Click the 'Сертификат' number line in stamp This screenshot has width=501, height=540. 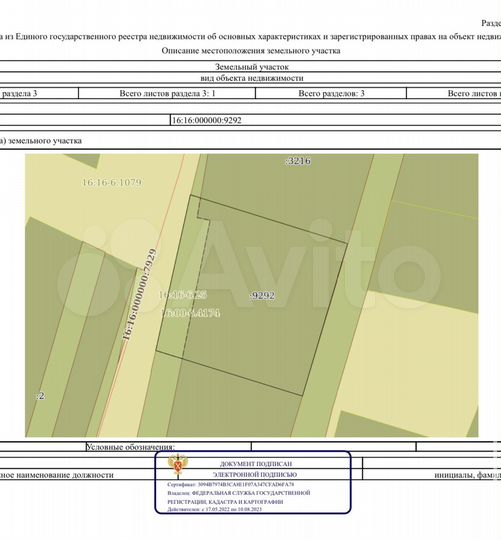pyautogui.click(x=230, y=485)
